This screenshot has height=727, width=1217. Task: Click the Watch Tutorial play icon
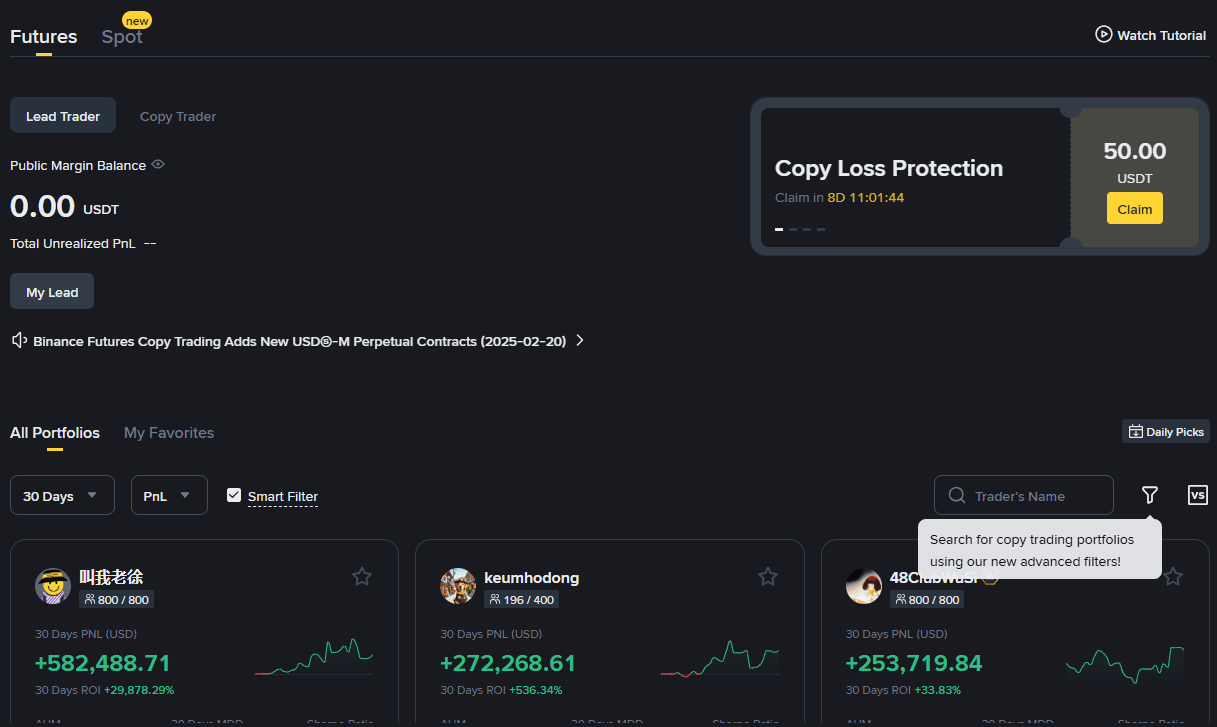tap(1102, 34)
